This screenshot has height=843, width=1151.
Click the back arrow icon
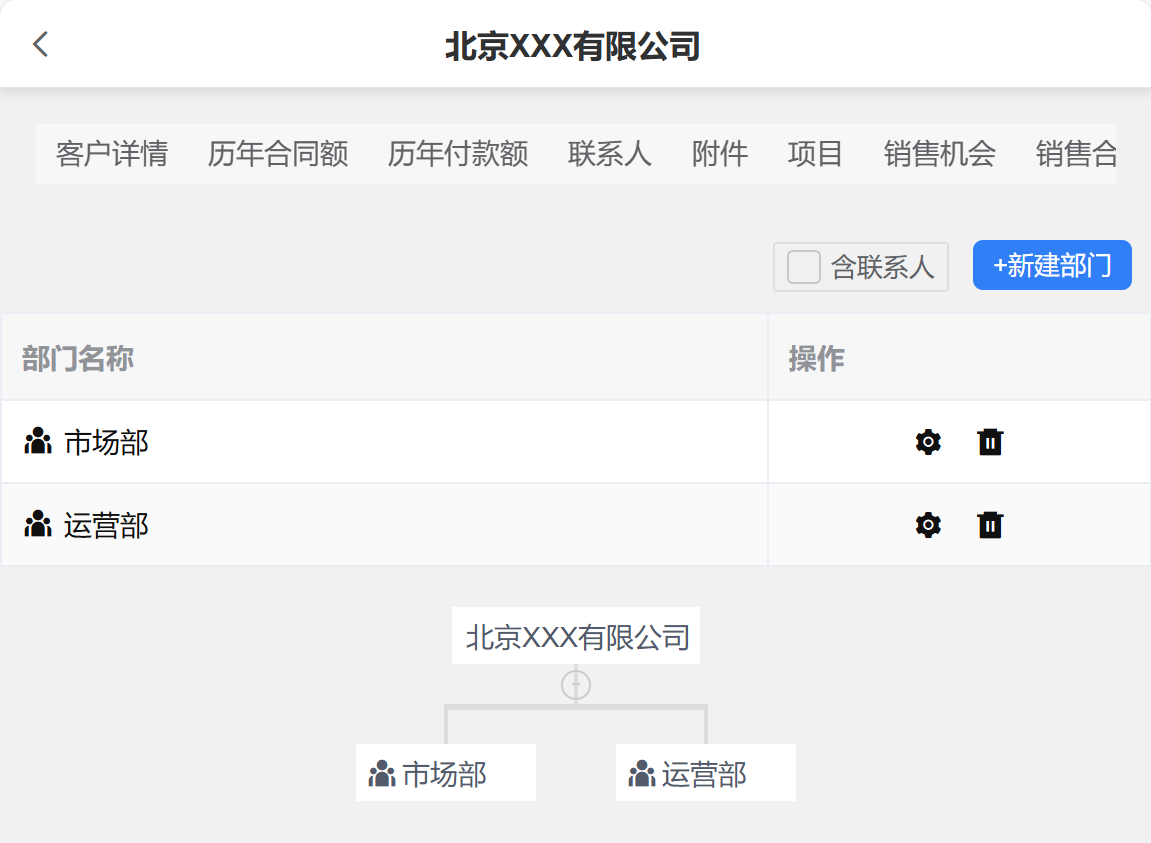40,44
